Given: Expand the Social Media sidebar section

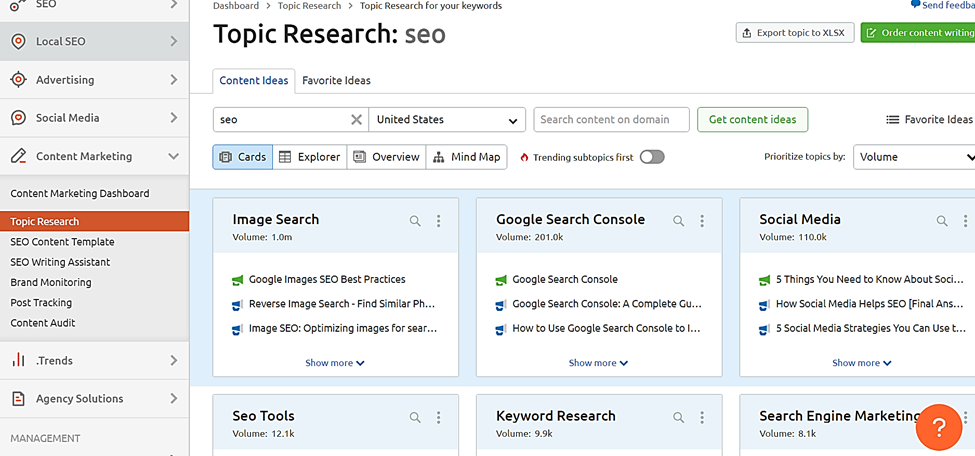Looking at the screenshot, I should [173, 118].
